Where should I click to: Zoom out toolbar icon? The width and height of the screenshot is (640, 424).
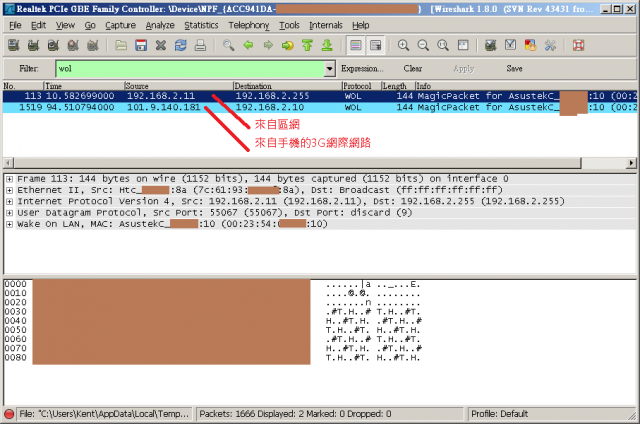(x=423, y=45)
